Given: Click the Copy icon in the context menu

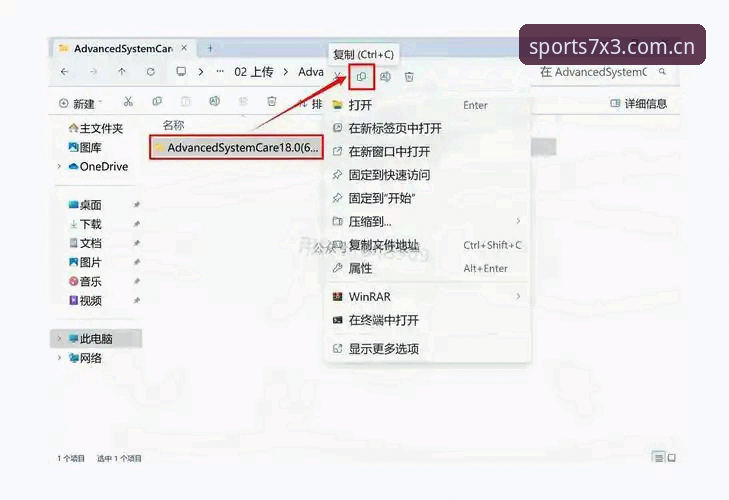Looking at the screenshot, I should pos(361,77).
